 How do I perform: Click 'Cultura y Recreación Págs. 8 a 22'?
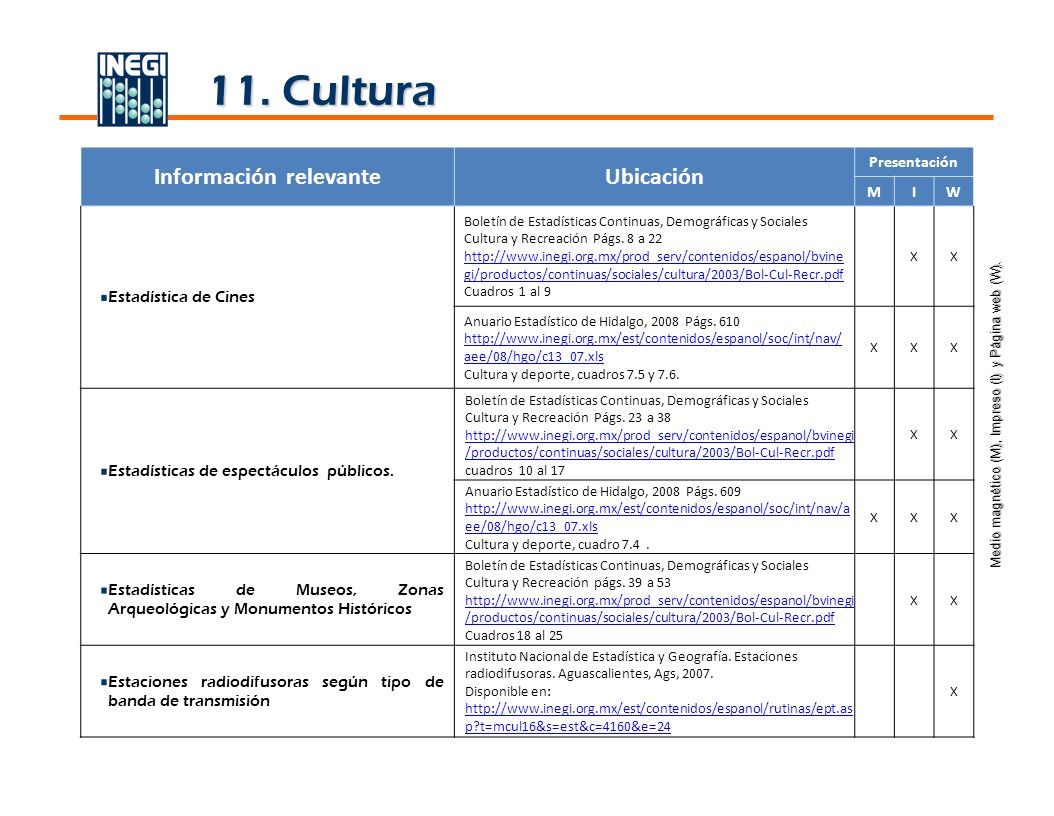click(563, 239)
